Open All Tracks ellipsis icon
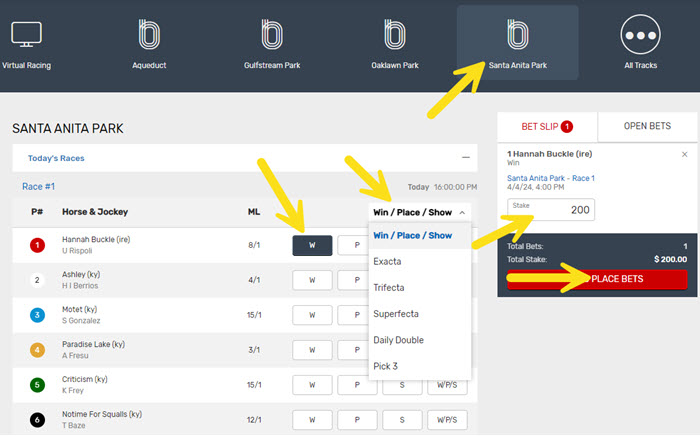700x436 pixels. [641, 35]
